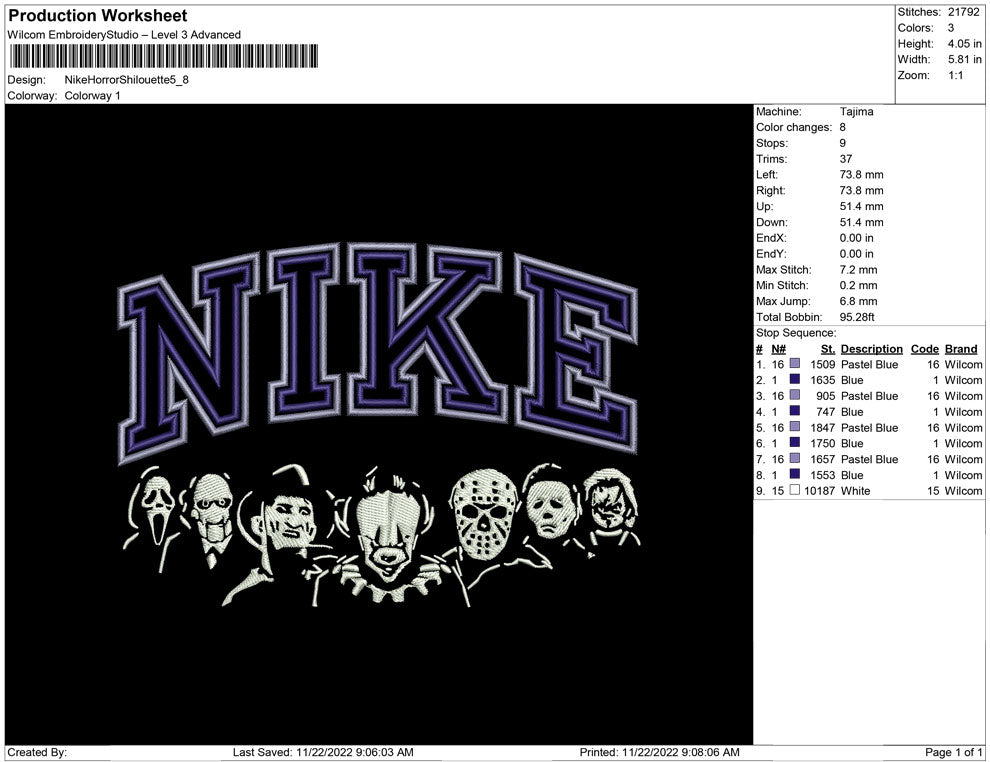Viewport: 990px width, 762px height.
Task: Click 'Wilcom EmbroideryStudio – Level 3 Advanced' text
Action: tap(124, 35)
